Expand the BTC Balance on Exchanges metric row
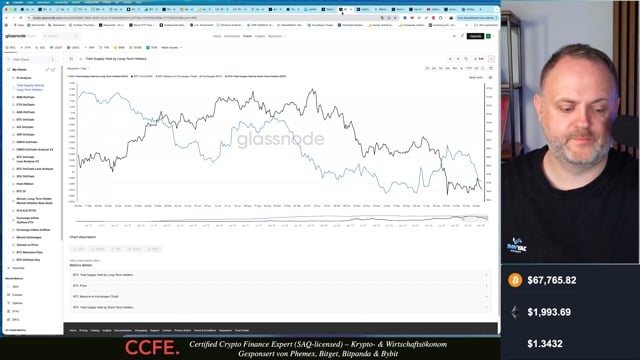The width and height of the screenshot is (640, 360). 280,296
